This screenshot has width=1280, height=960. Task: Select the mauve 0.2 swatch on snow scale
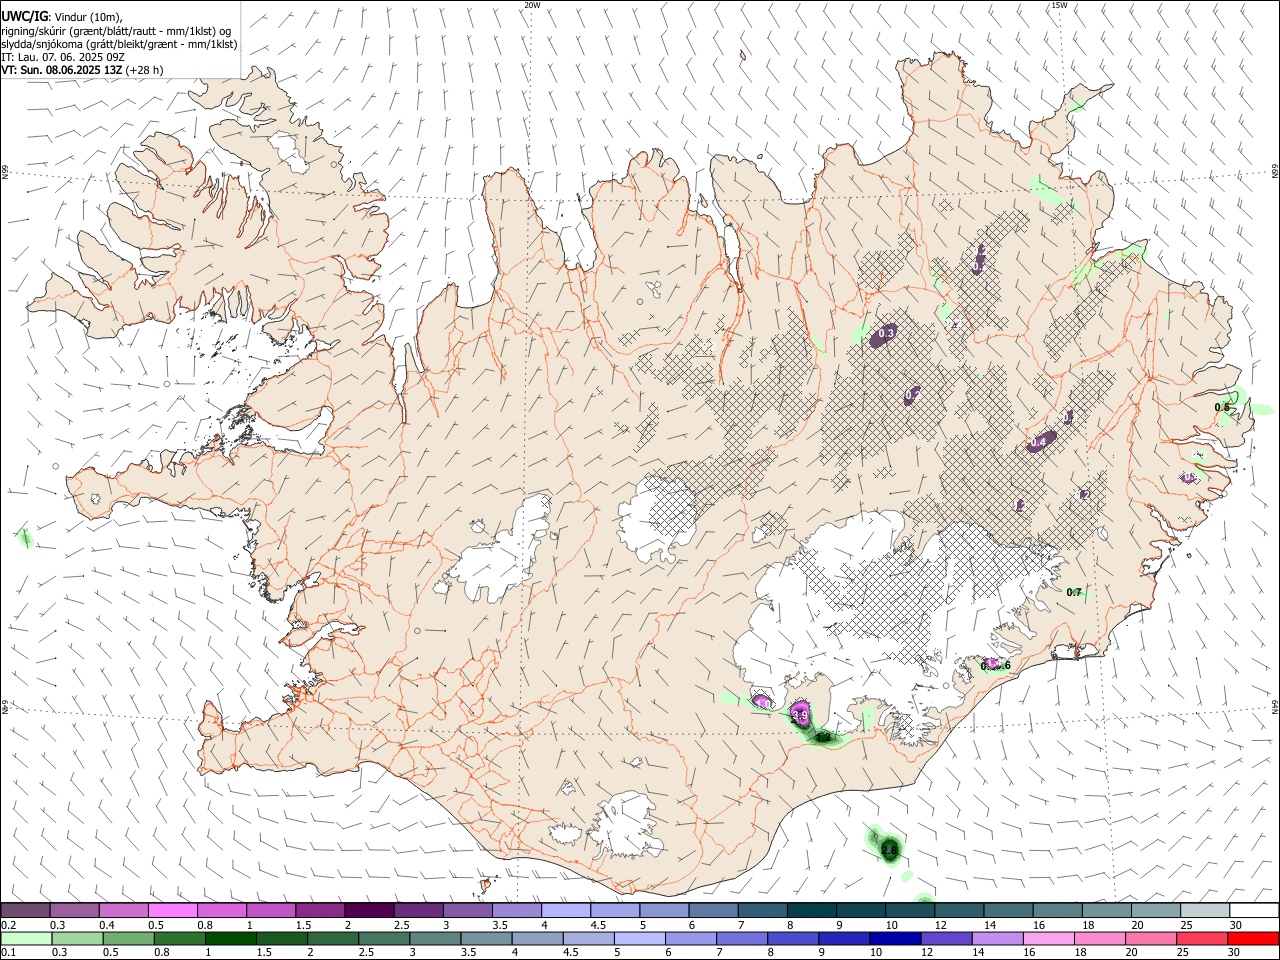tap(25, 911)
